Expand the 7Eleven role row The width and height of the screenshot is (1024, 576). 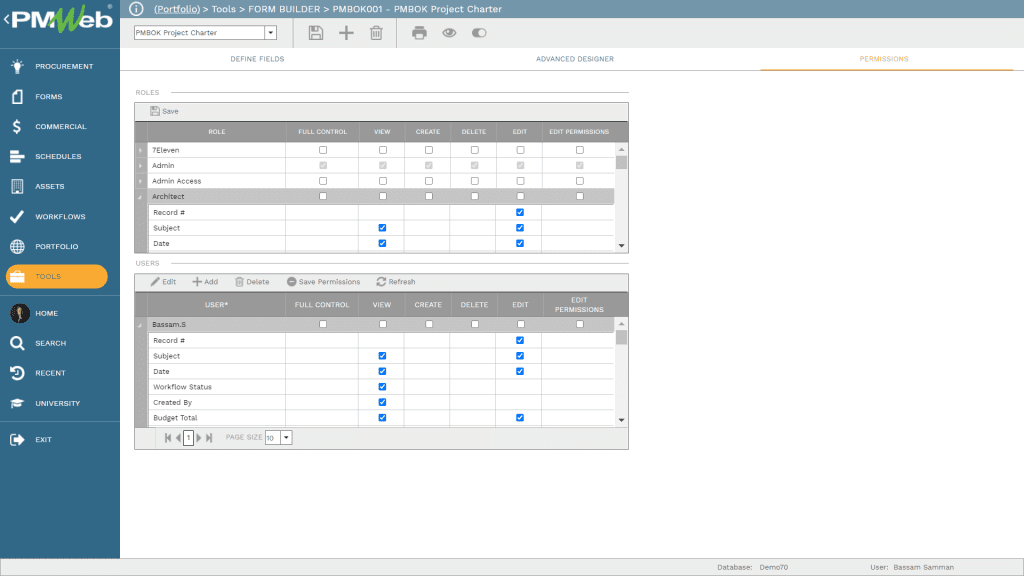pyautogui.click(x=140, y=150)
